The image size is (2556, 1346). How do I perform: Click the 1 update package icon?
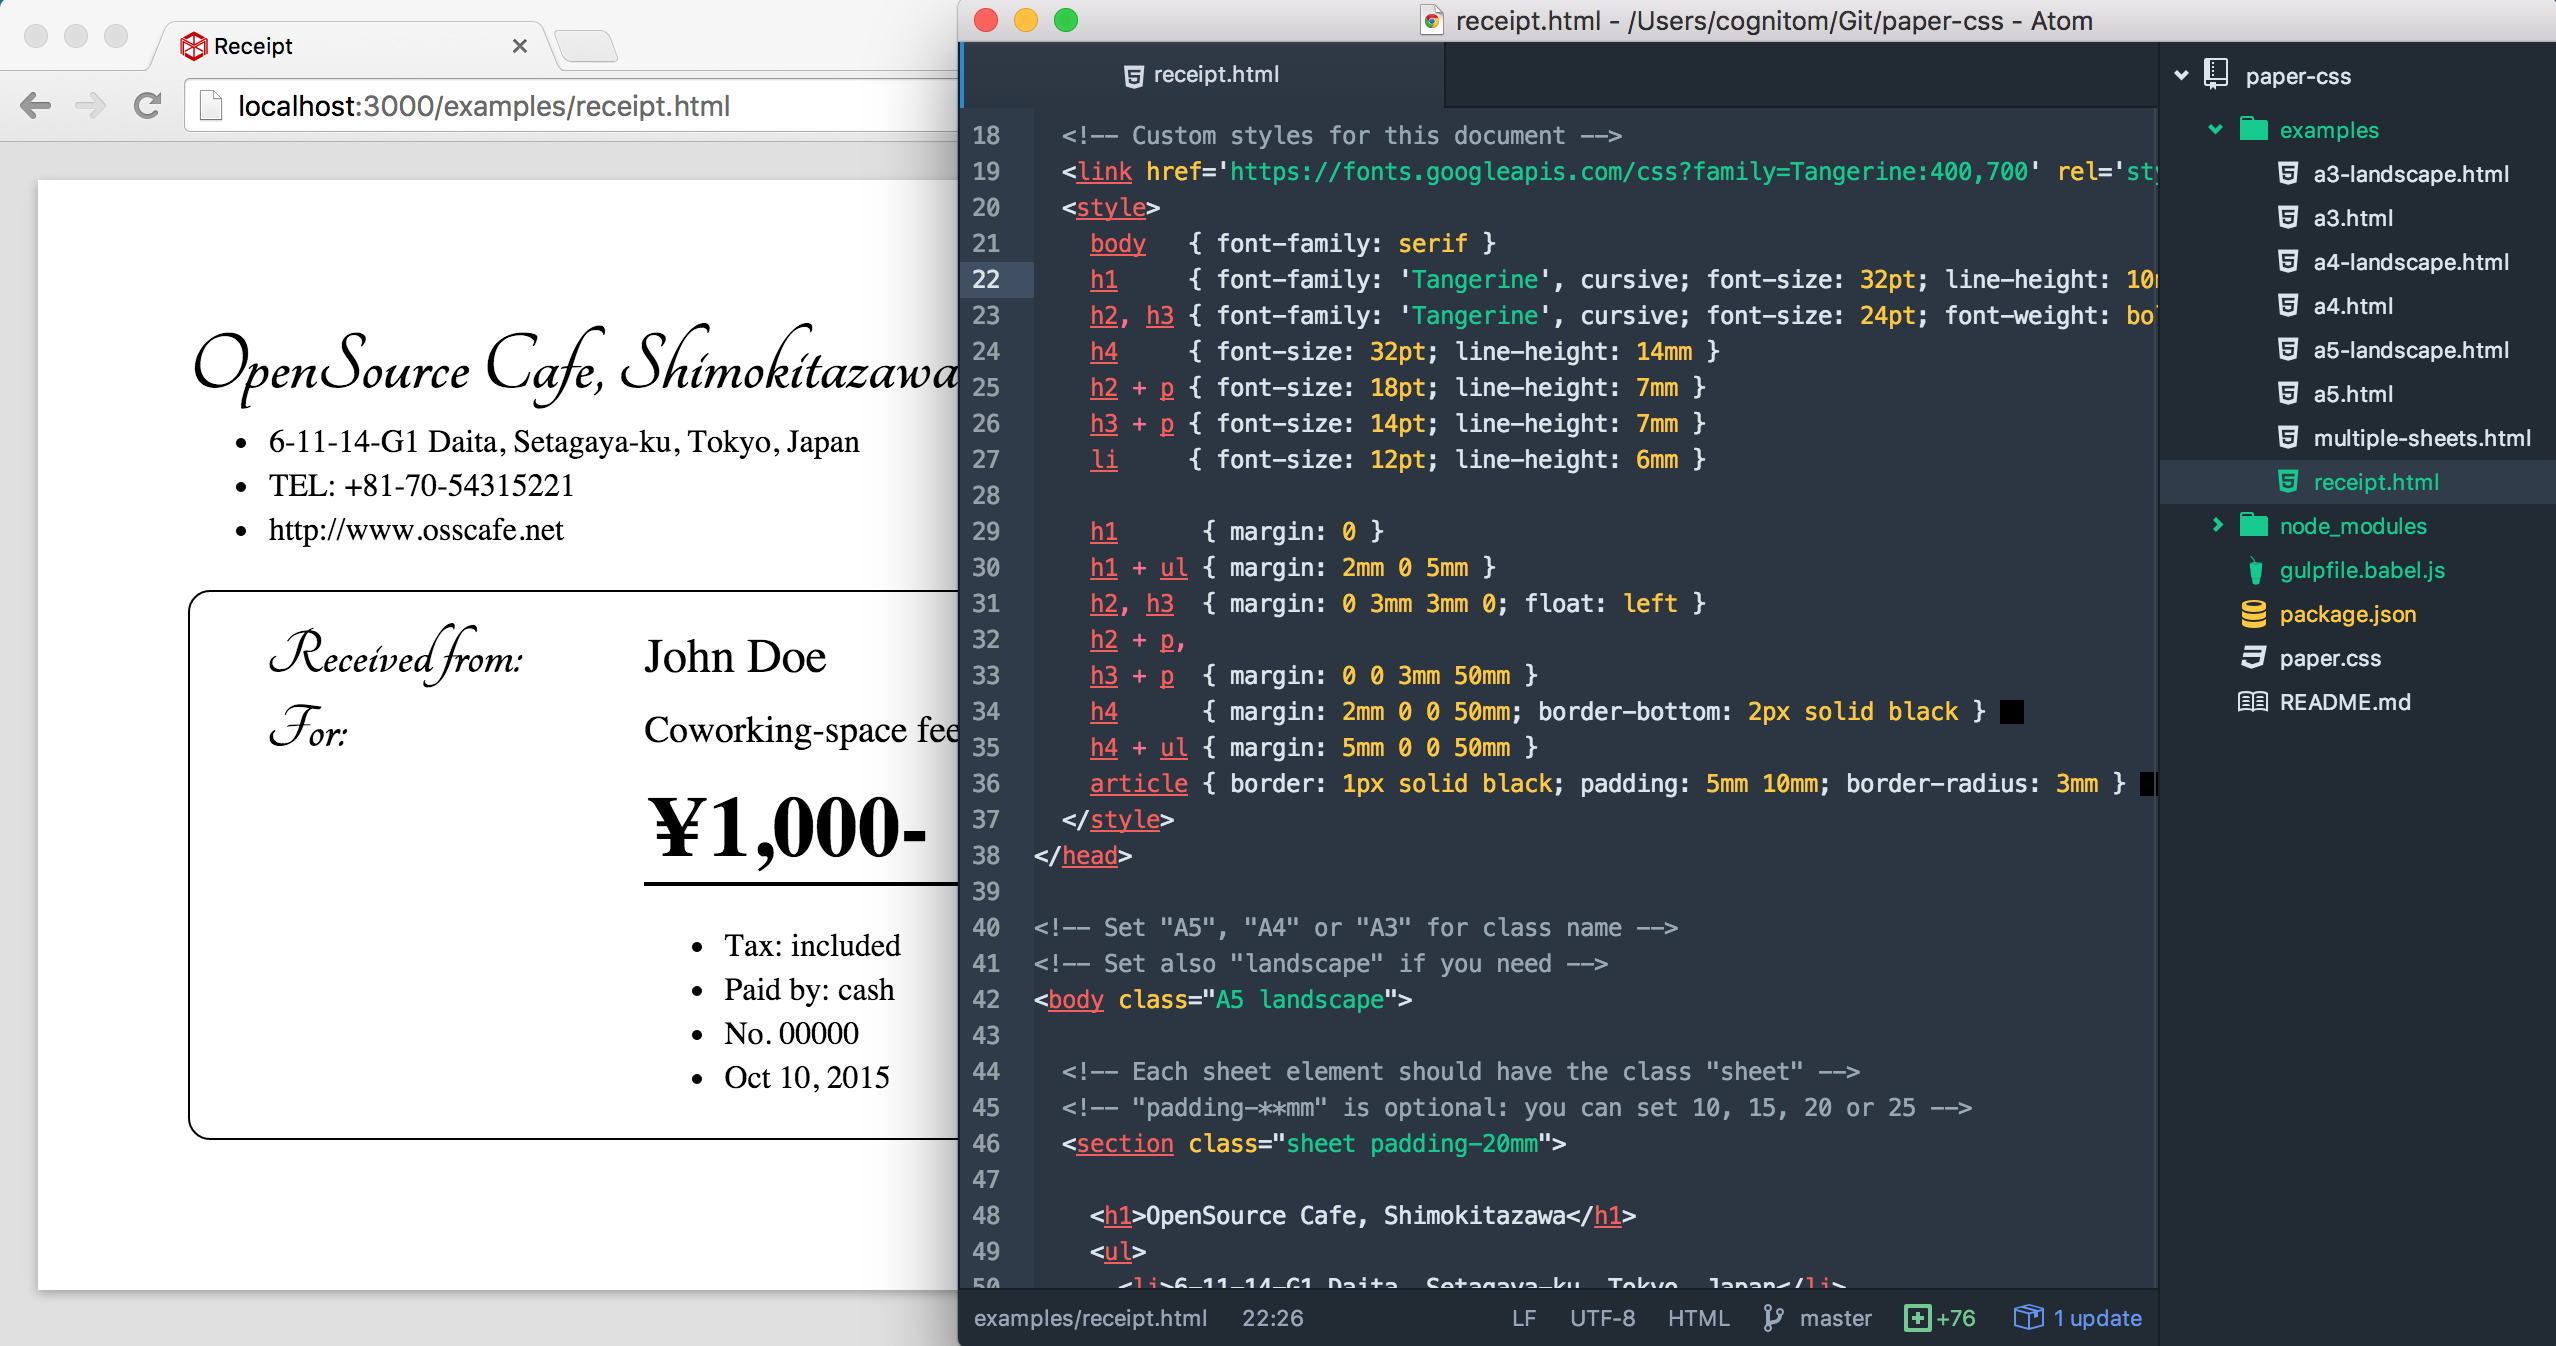click(x=2028, y=1318)
